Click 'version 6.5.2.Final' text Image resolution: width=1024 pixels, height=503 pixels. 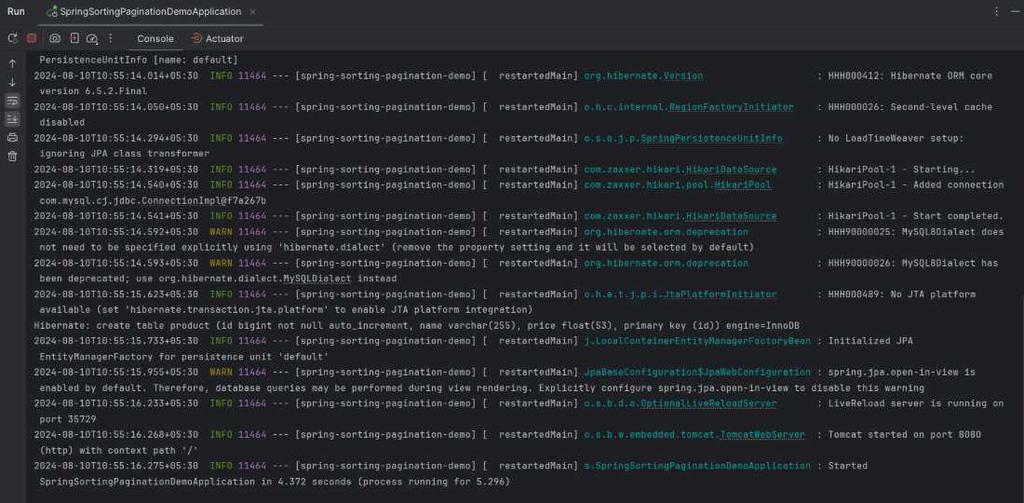click(93, 91)
